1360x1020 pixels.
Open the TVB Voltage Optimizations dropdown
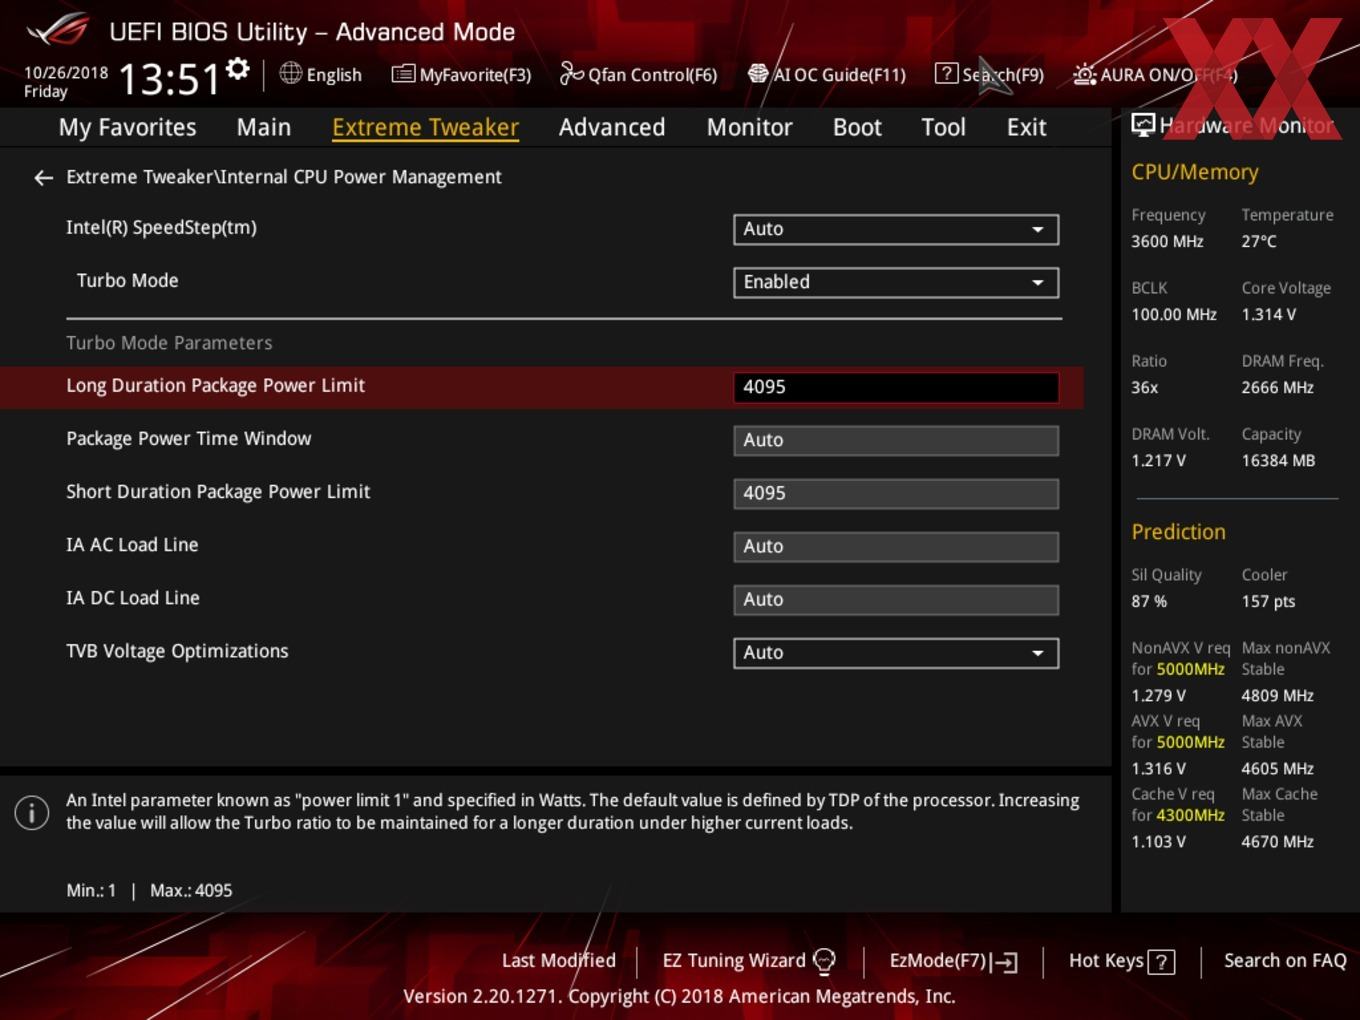(x=896, y=653)
